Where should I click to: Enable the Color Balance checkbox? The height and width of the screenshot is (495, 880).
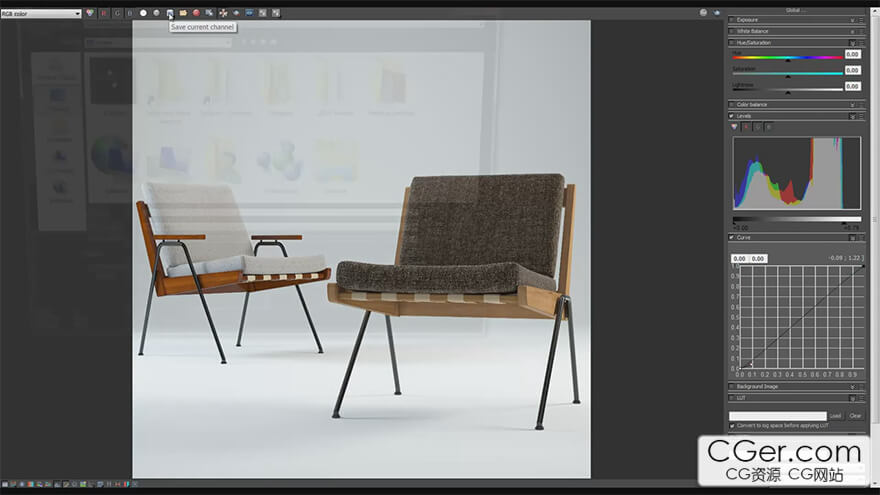[731, 104]
